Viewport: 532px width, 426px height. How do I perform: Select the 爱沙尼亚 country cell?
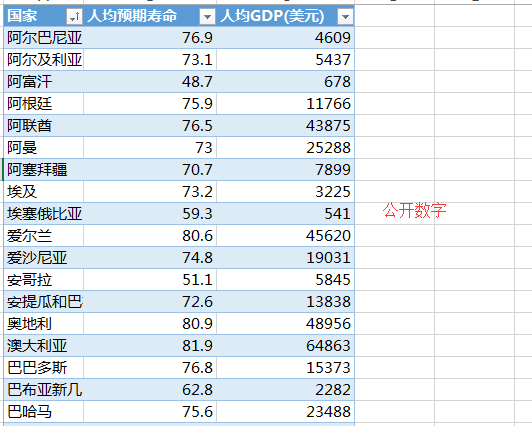pos(43,258)
